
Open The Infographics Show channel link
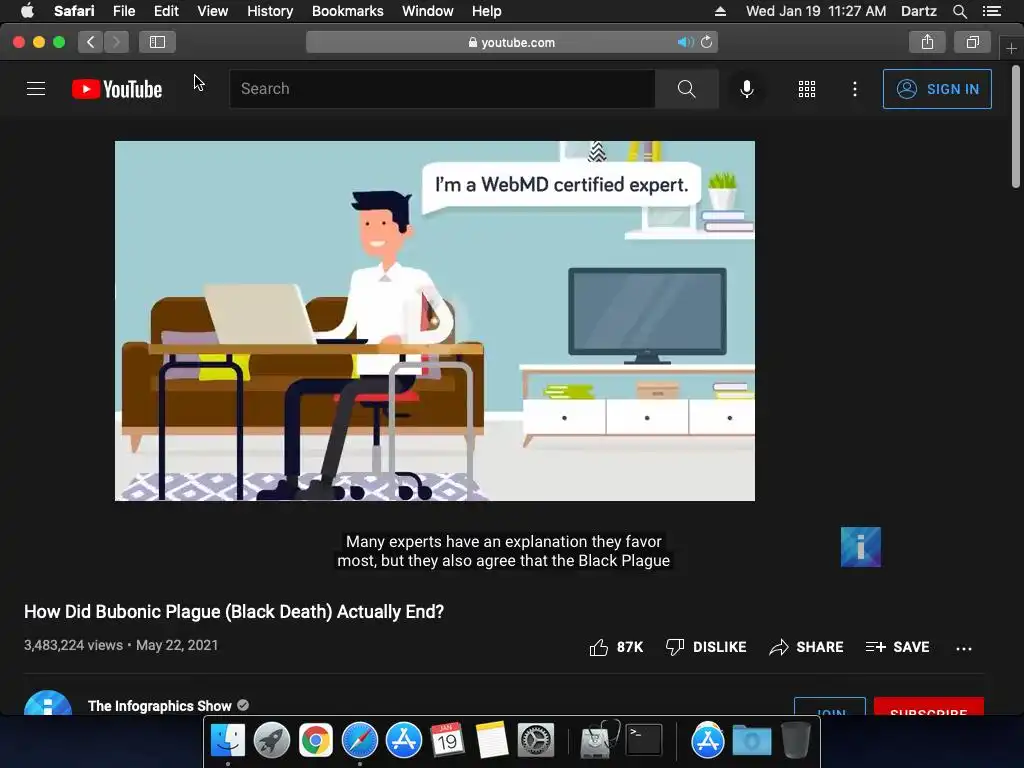coord(159,706)
